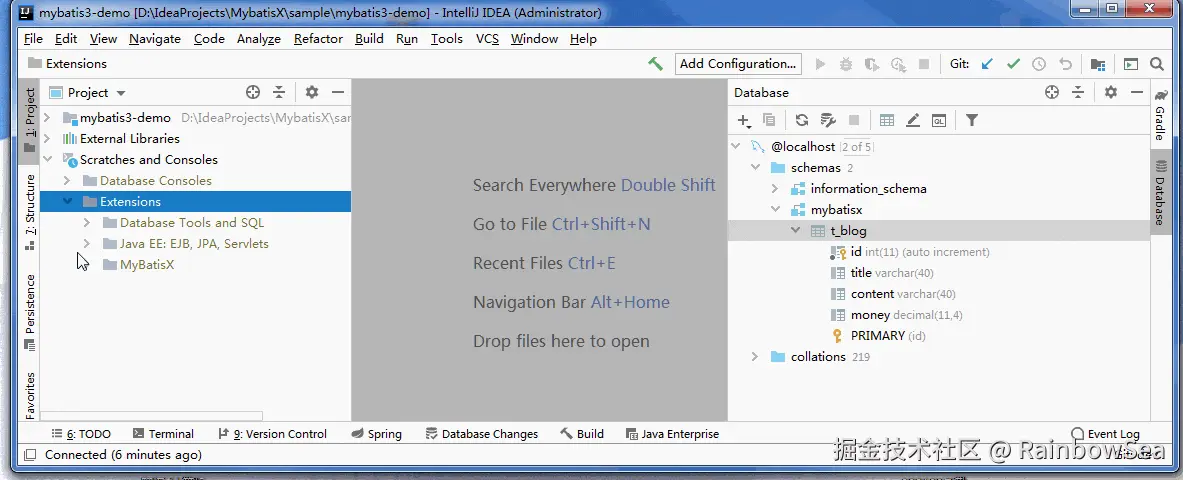1183x480 pixels.
Task: Expand Database Tools and SQL folder
Action: 87,223
